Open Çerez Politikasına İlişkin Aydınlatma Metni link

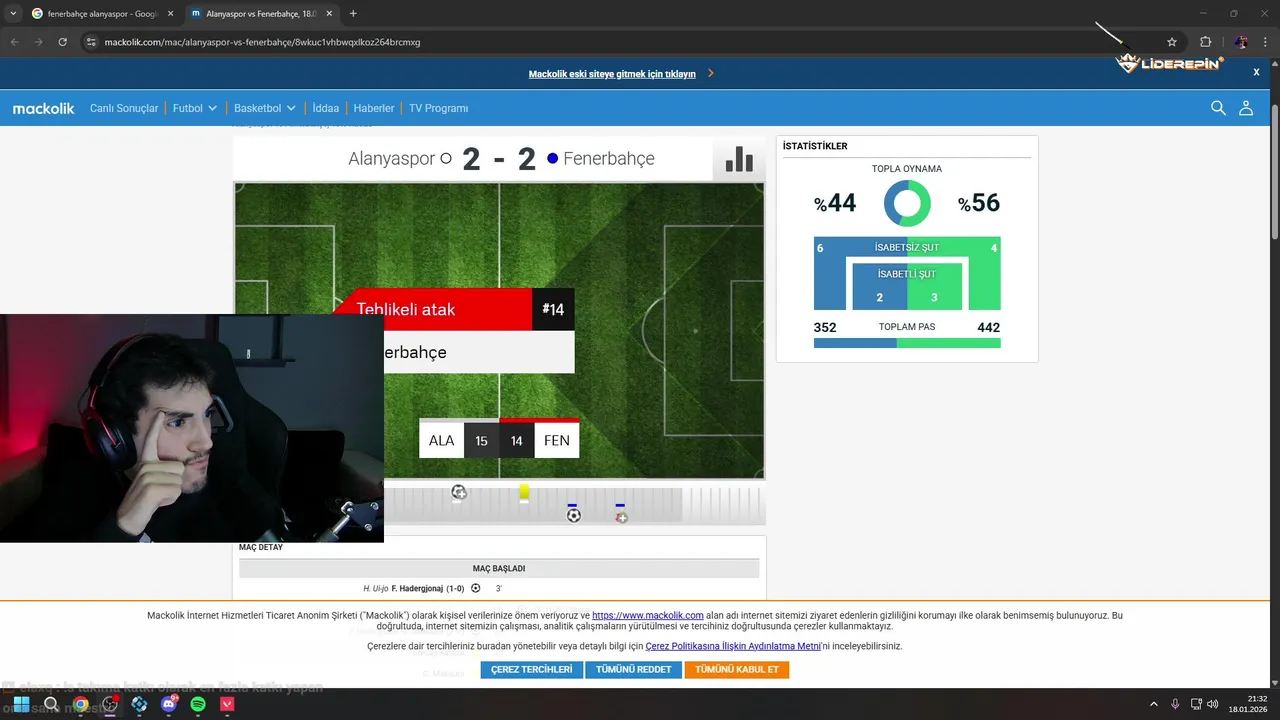coord(733,646)
